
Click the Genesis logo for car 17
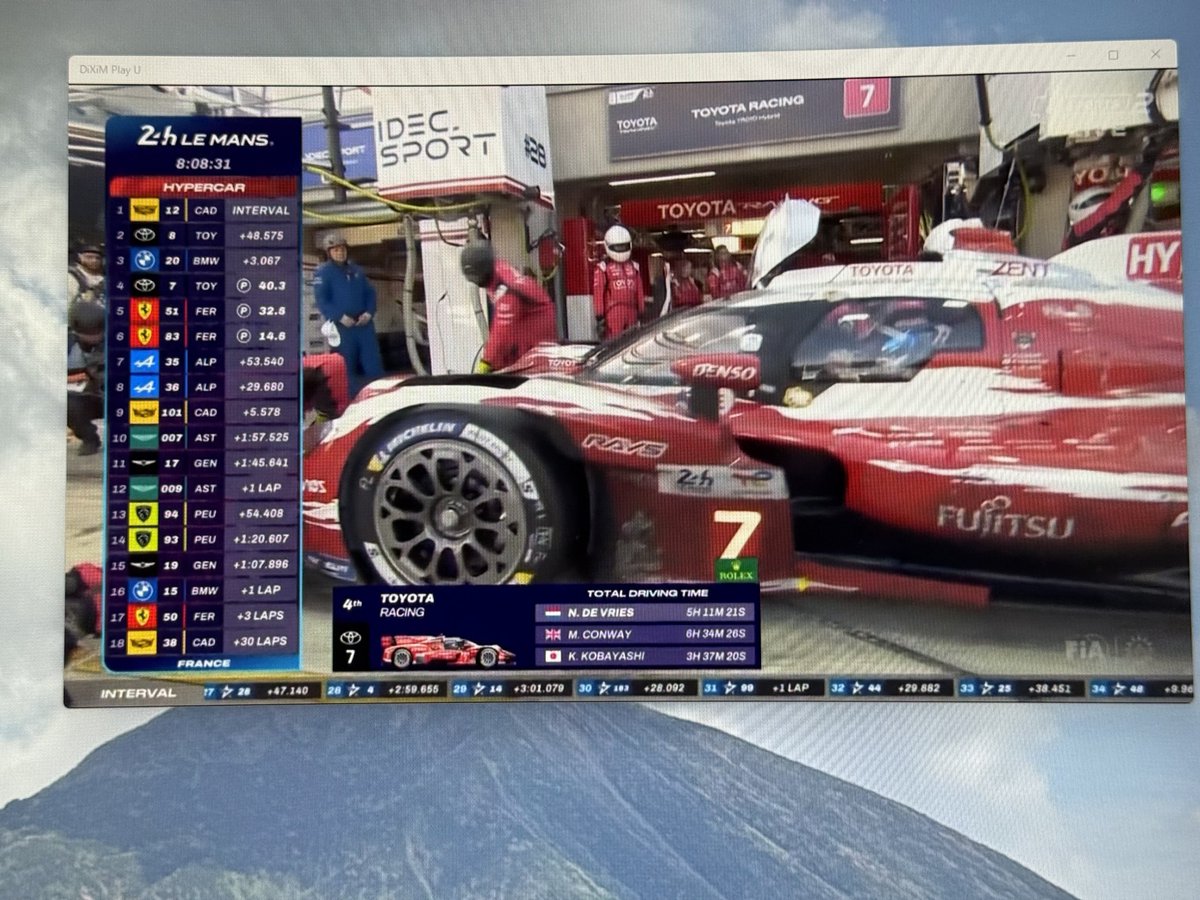click(144, 463)
